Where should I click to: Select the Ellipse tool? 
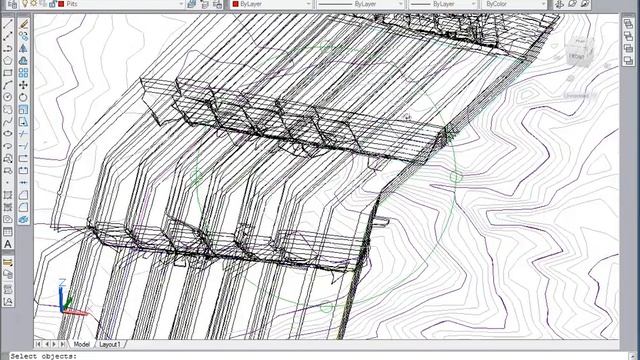click(x=8, y=134)
